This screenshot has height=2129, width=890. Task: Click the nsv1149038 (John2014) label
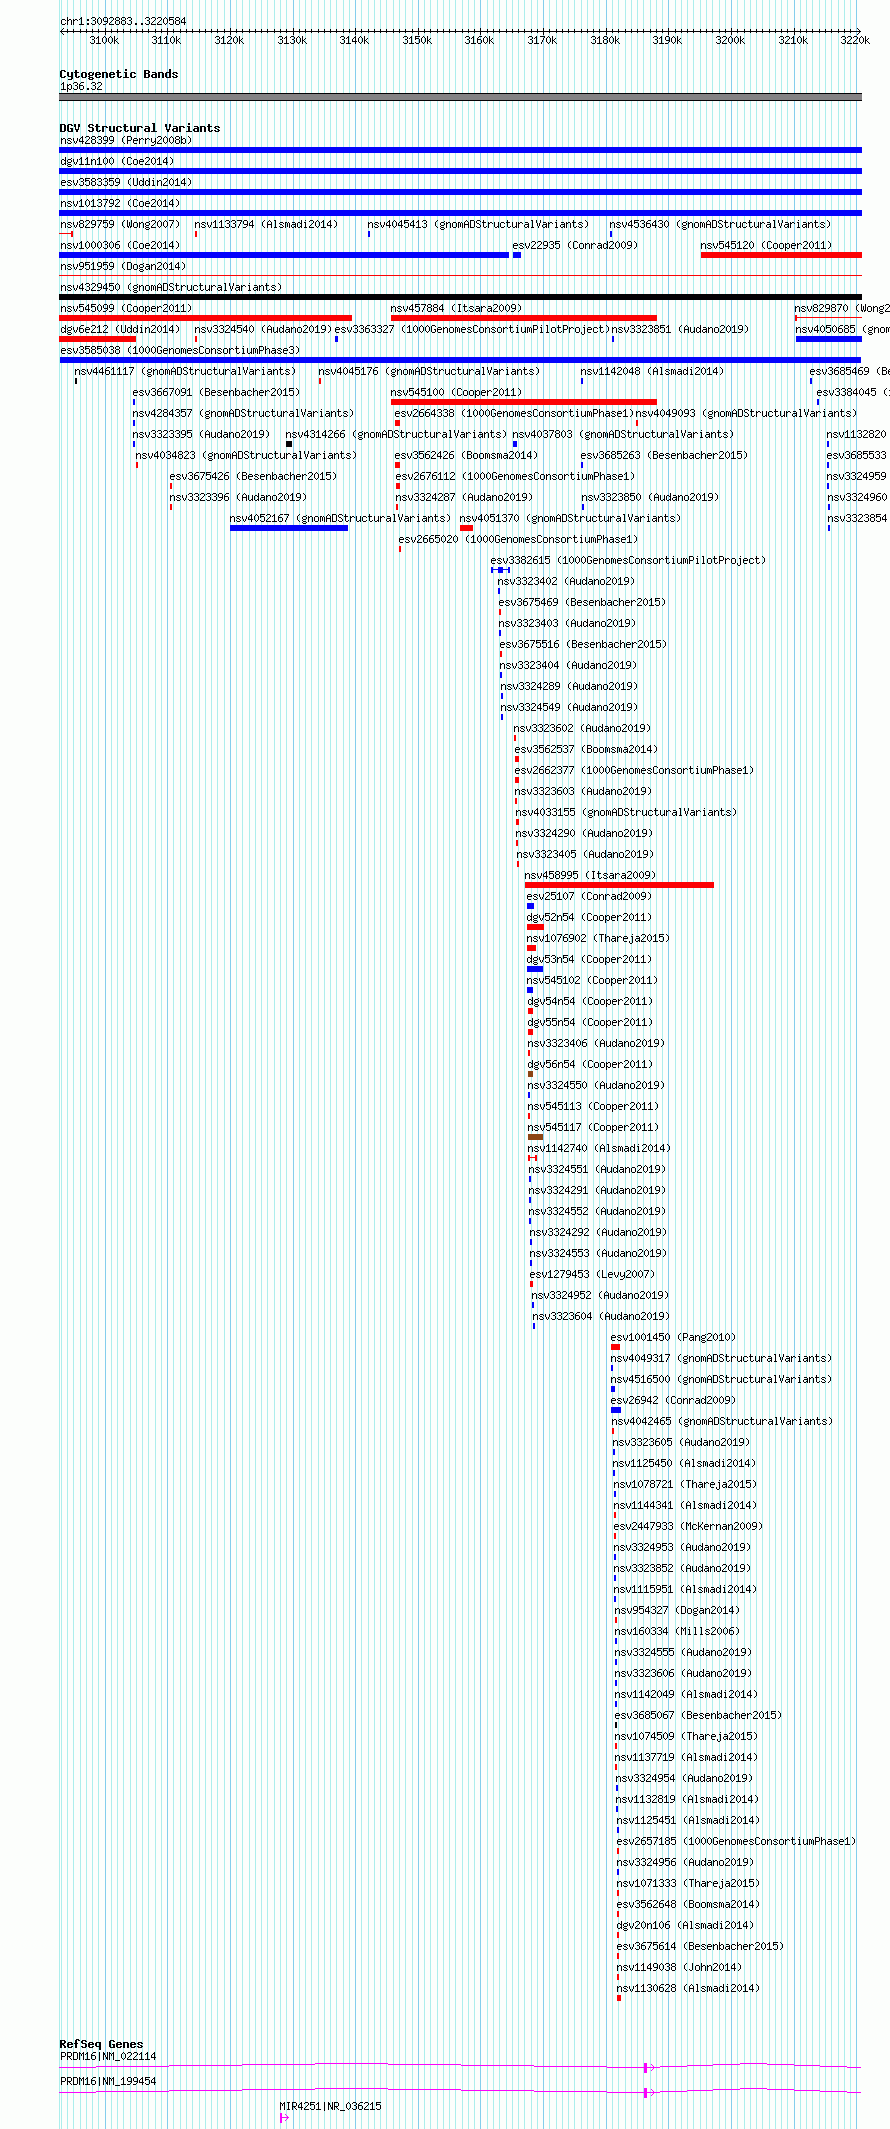[679, 1968]
